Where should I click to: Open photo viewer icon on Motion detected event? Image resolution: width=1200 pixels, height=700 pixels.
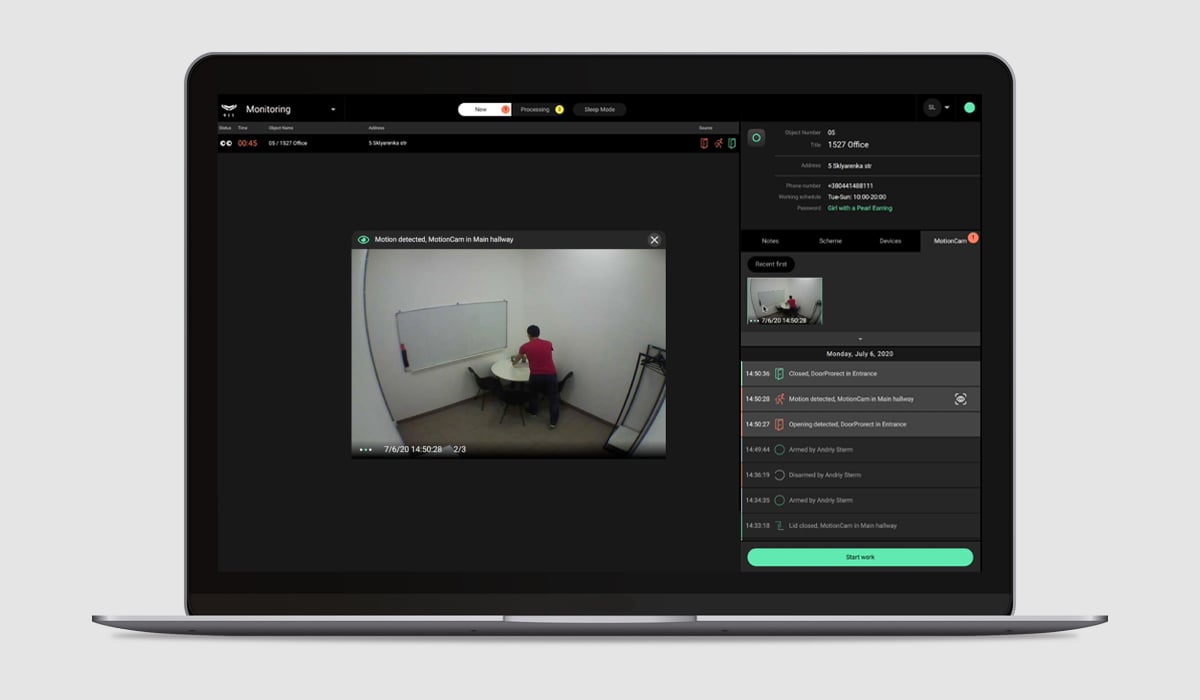coord(960,399)
